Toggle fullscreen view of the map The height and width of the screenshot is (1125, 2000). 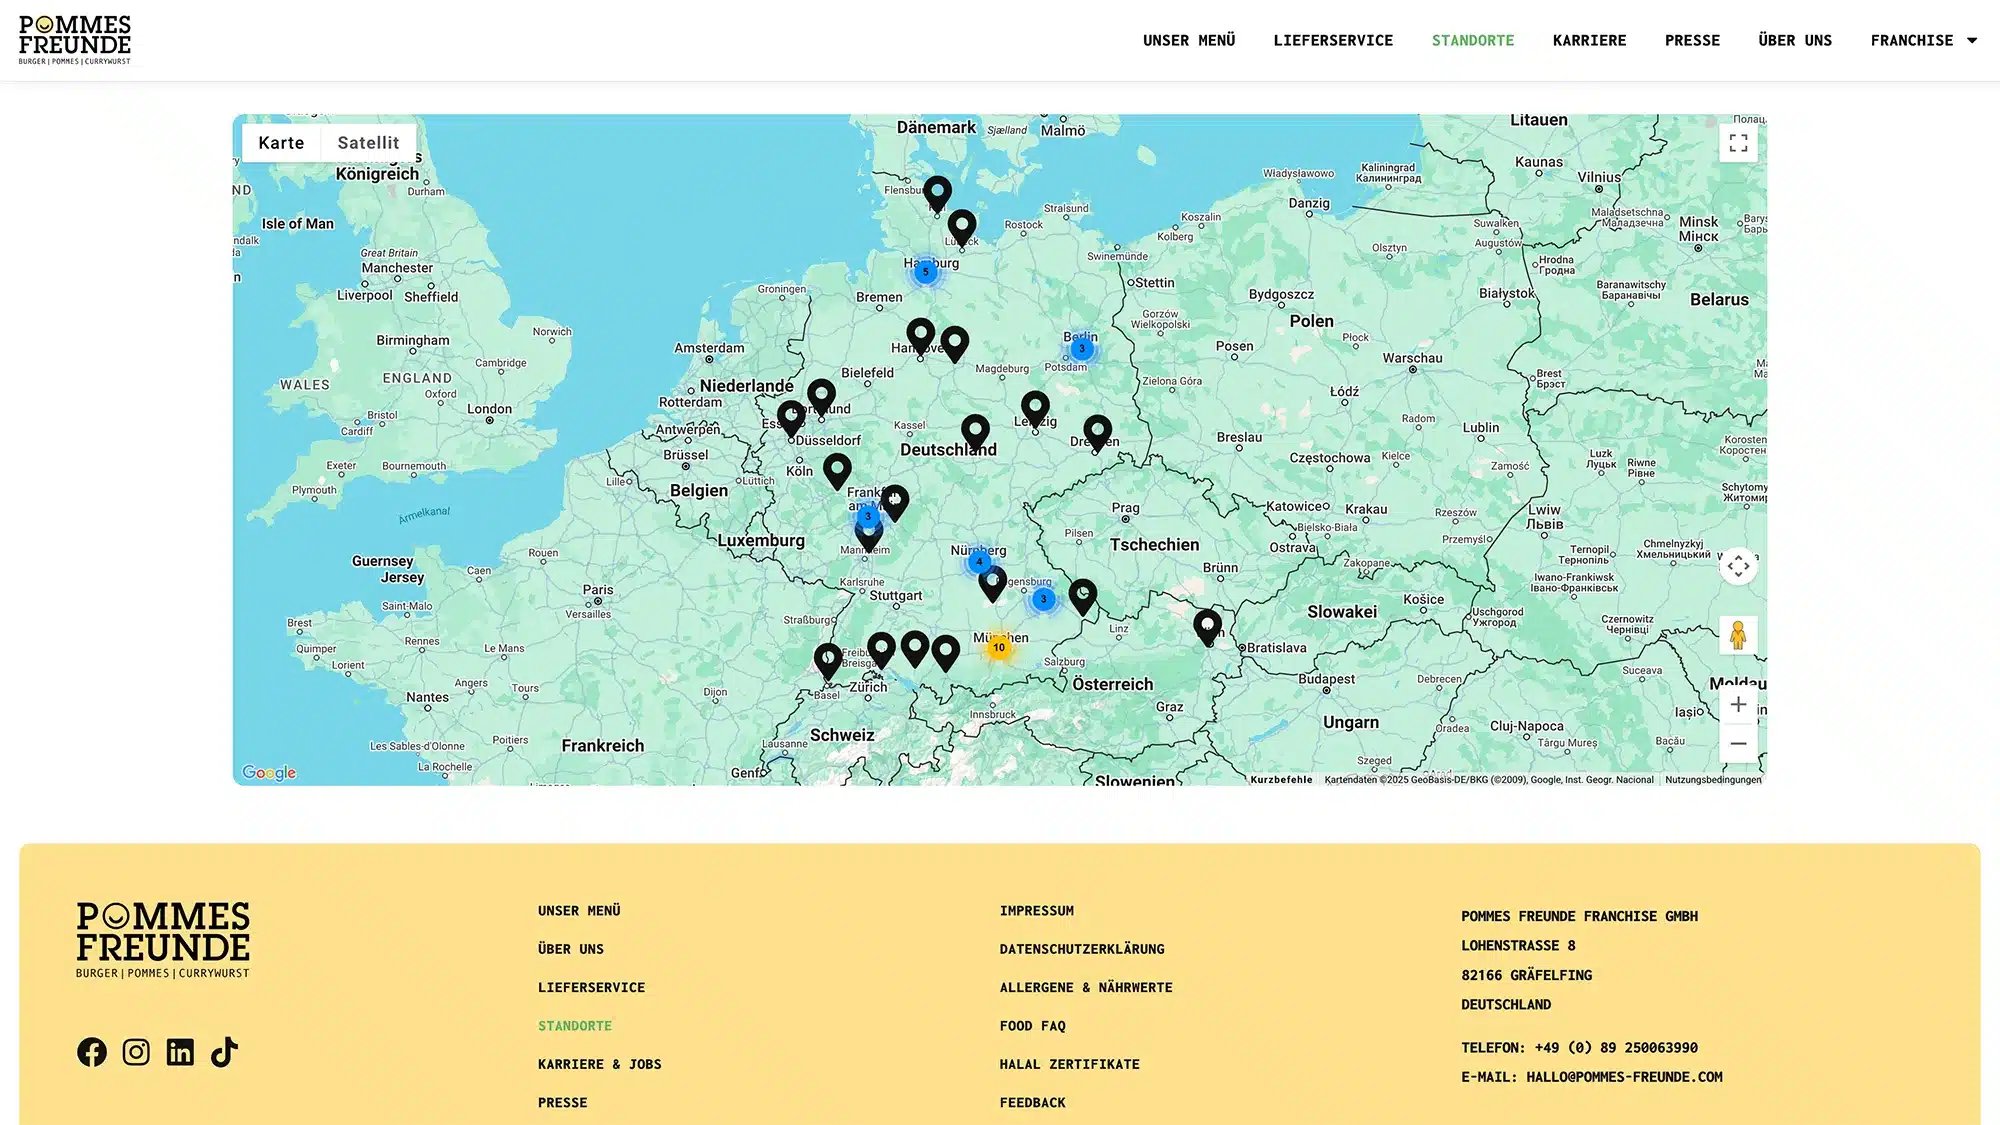[1738, 143]
